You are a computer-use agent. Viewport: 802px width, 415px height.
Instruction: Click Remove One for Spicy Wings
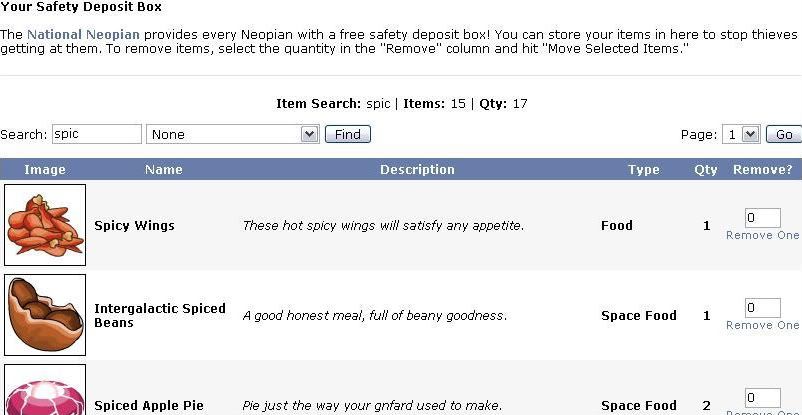coord(763,235)
